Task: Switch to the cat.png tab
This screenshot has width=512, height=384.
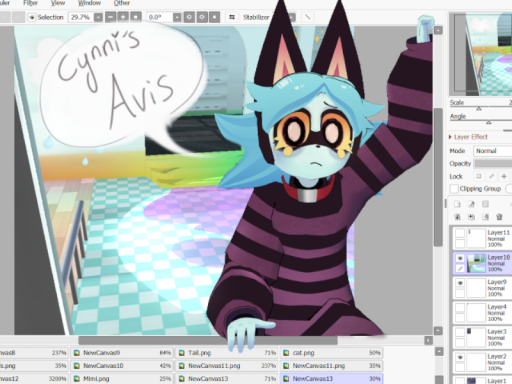Action: pos(331,353)
